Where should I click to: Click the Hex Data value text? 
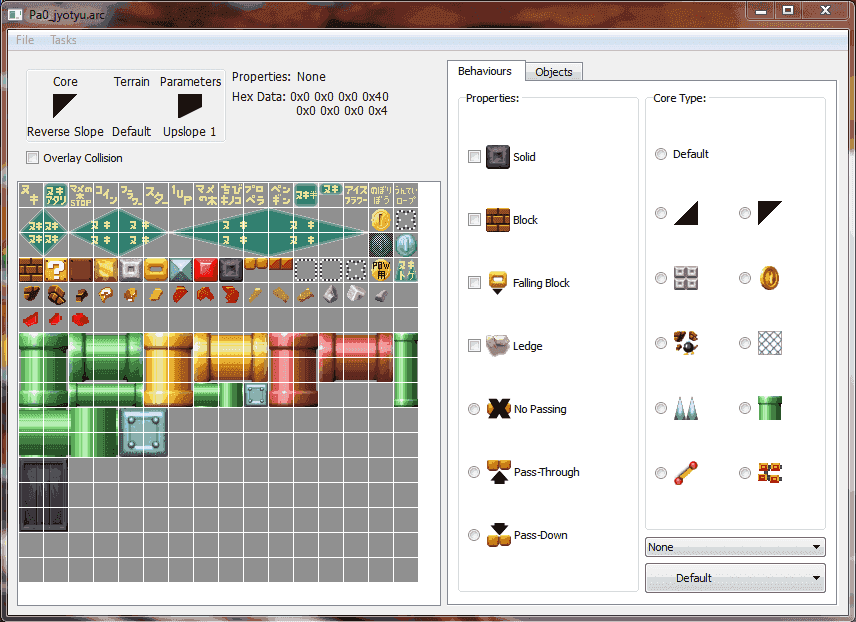339,104
